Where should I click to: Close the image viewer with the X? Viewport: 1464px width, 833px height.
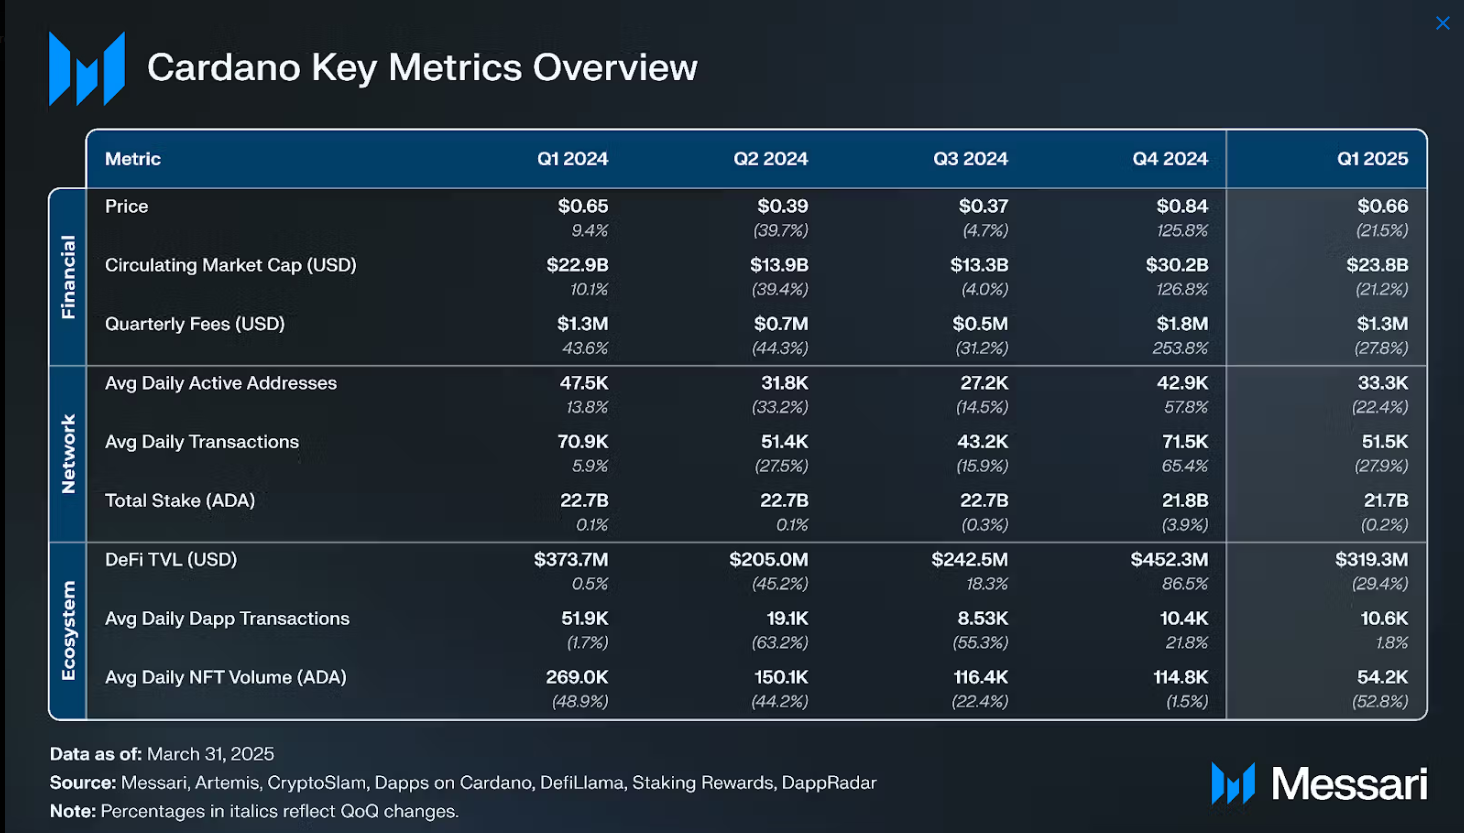(x=1442, y=23)
